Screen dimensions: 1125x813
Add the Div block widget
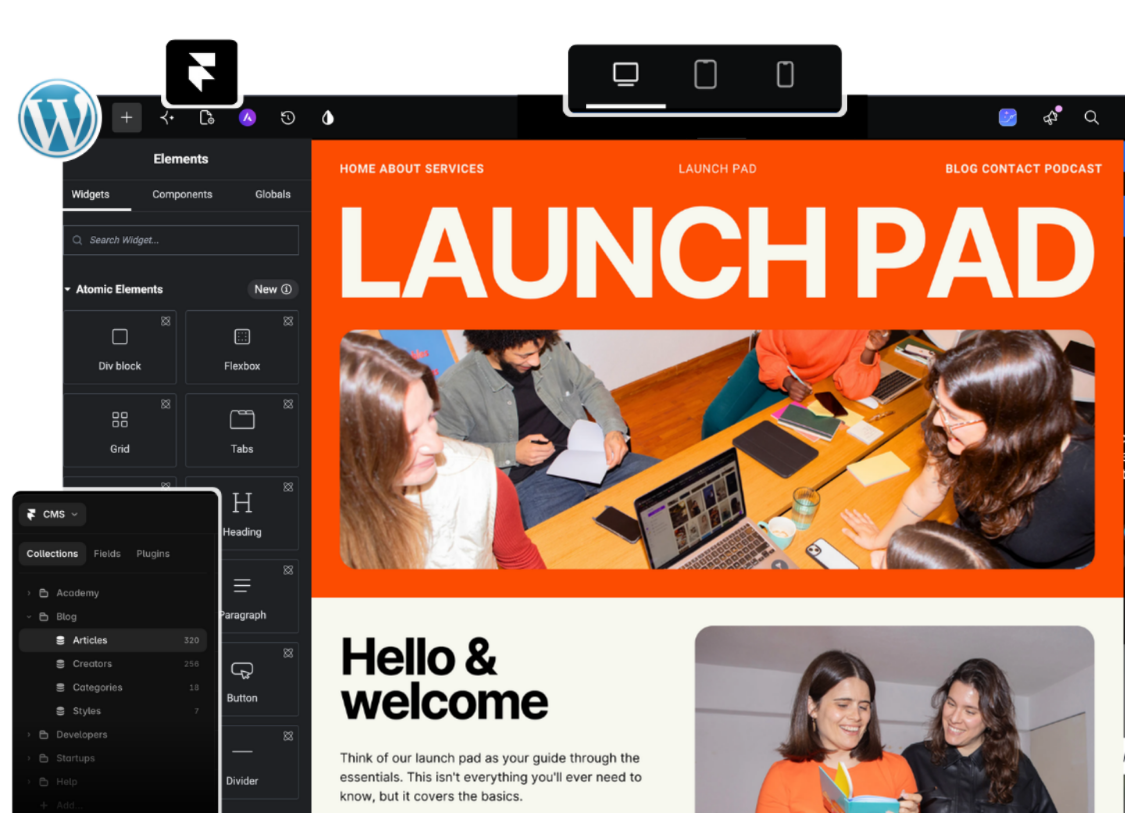tap(120, 347)
